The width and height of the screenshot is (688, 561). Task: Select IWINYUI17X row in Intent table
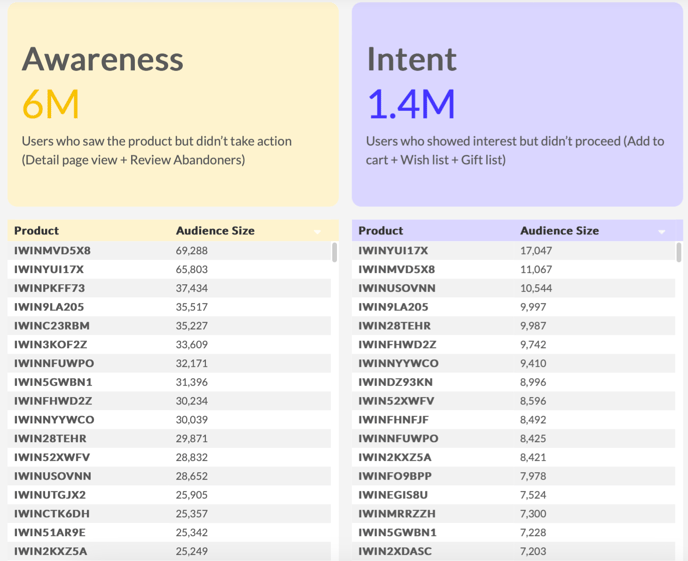513,250
